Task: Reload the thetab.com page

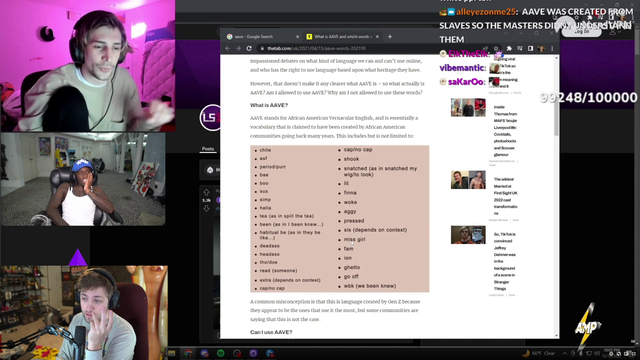Action: click(x=249, y=48)
